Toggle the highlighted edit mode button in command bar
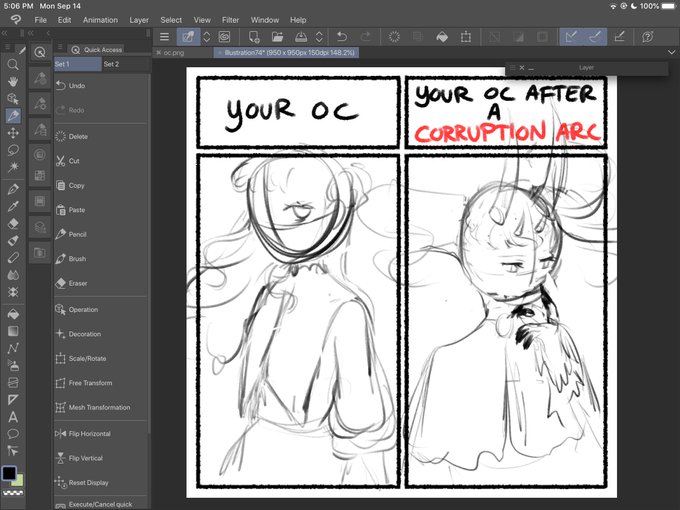The image size is (680, 510). click(x=188, y=37)
